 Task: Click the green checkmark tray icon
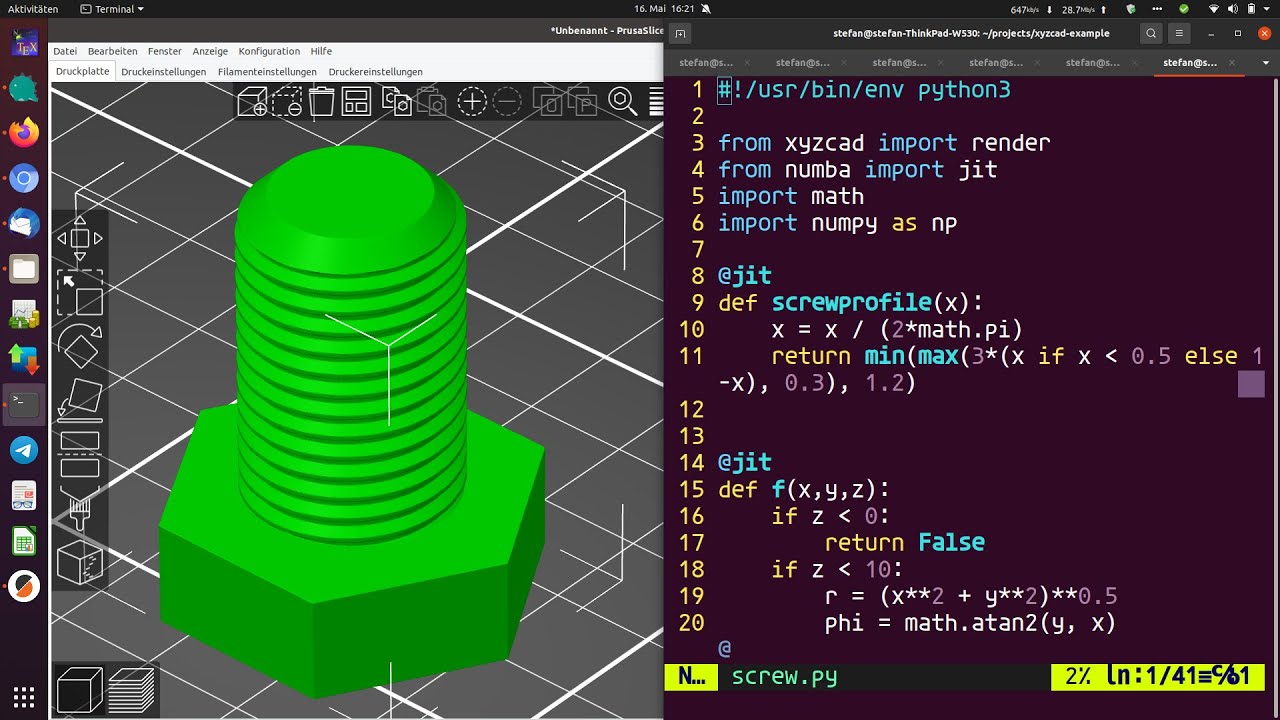click(1184, 9)
